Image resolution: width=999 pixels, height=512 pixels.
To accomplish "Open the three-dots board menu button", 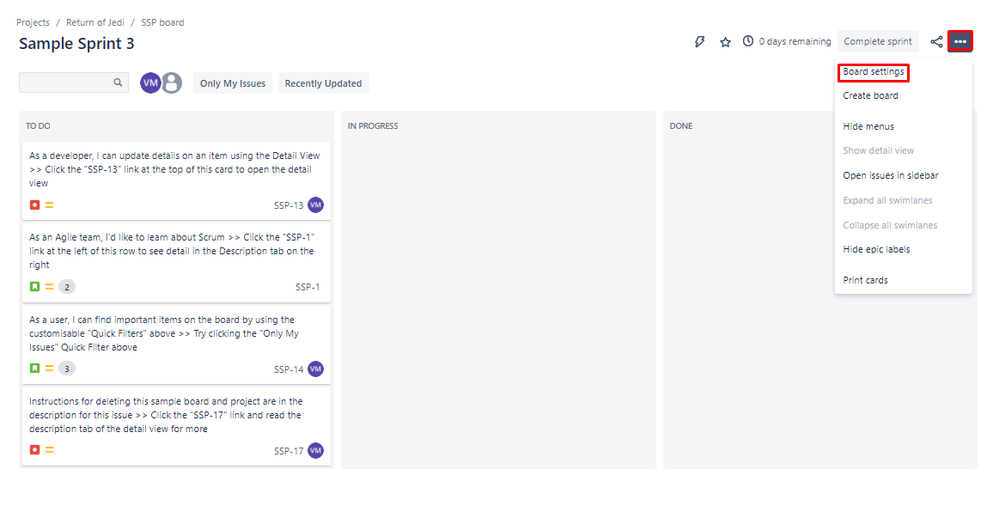I will [x=959, y=41].
